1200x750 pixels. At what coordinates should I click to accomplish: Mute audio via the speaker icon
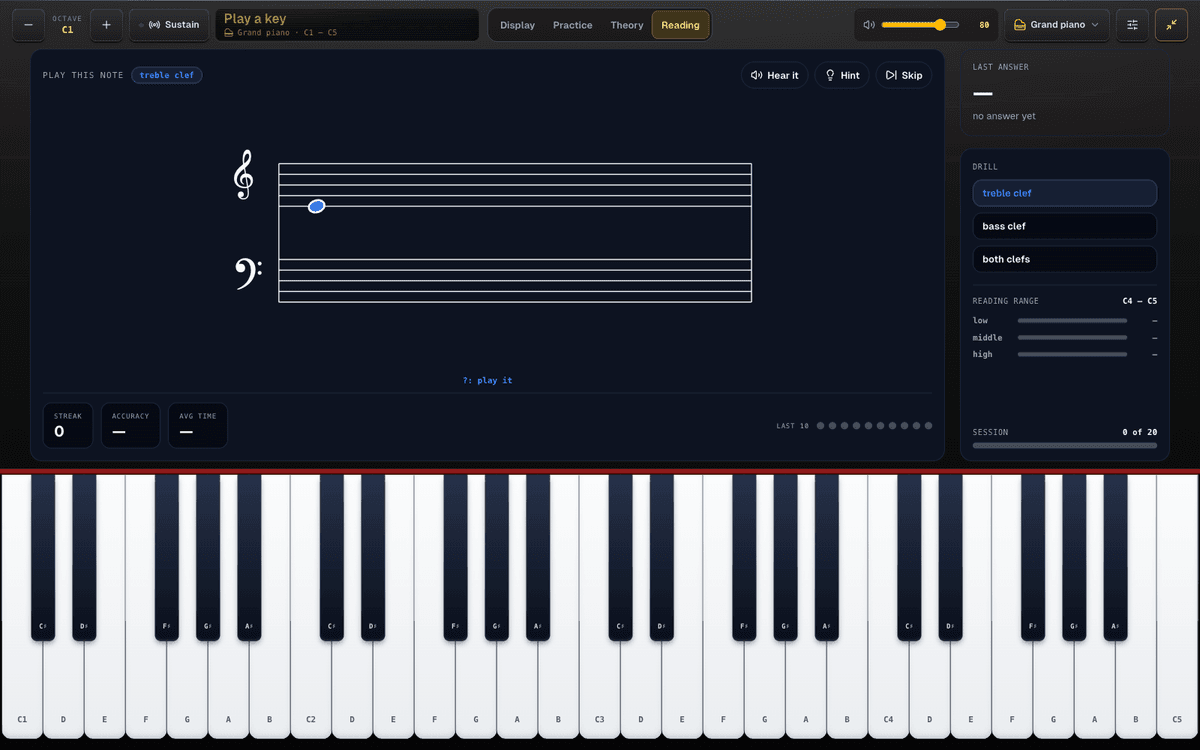click(869, 25)
